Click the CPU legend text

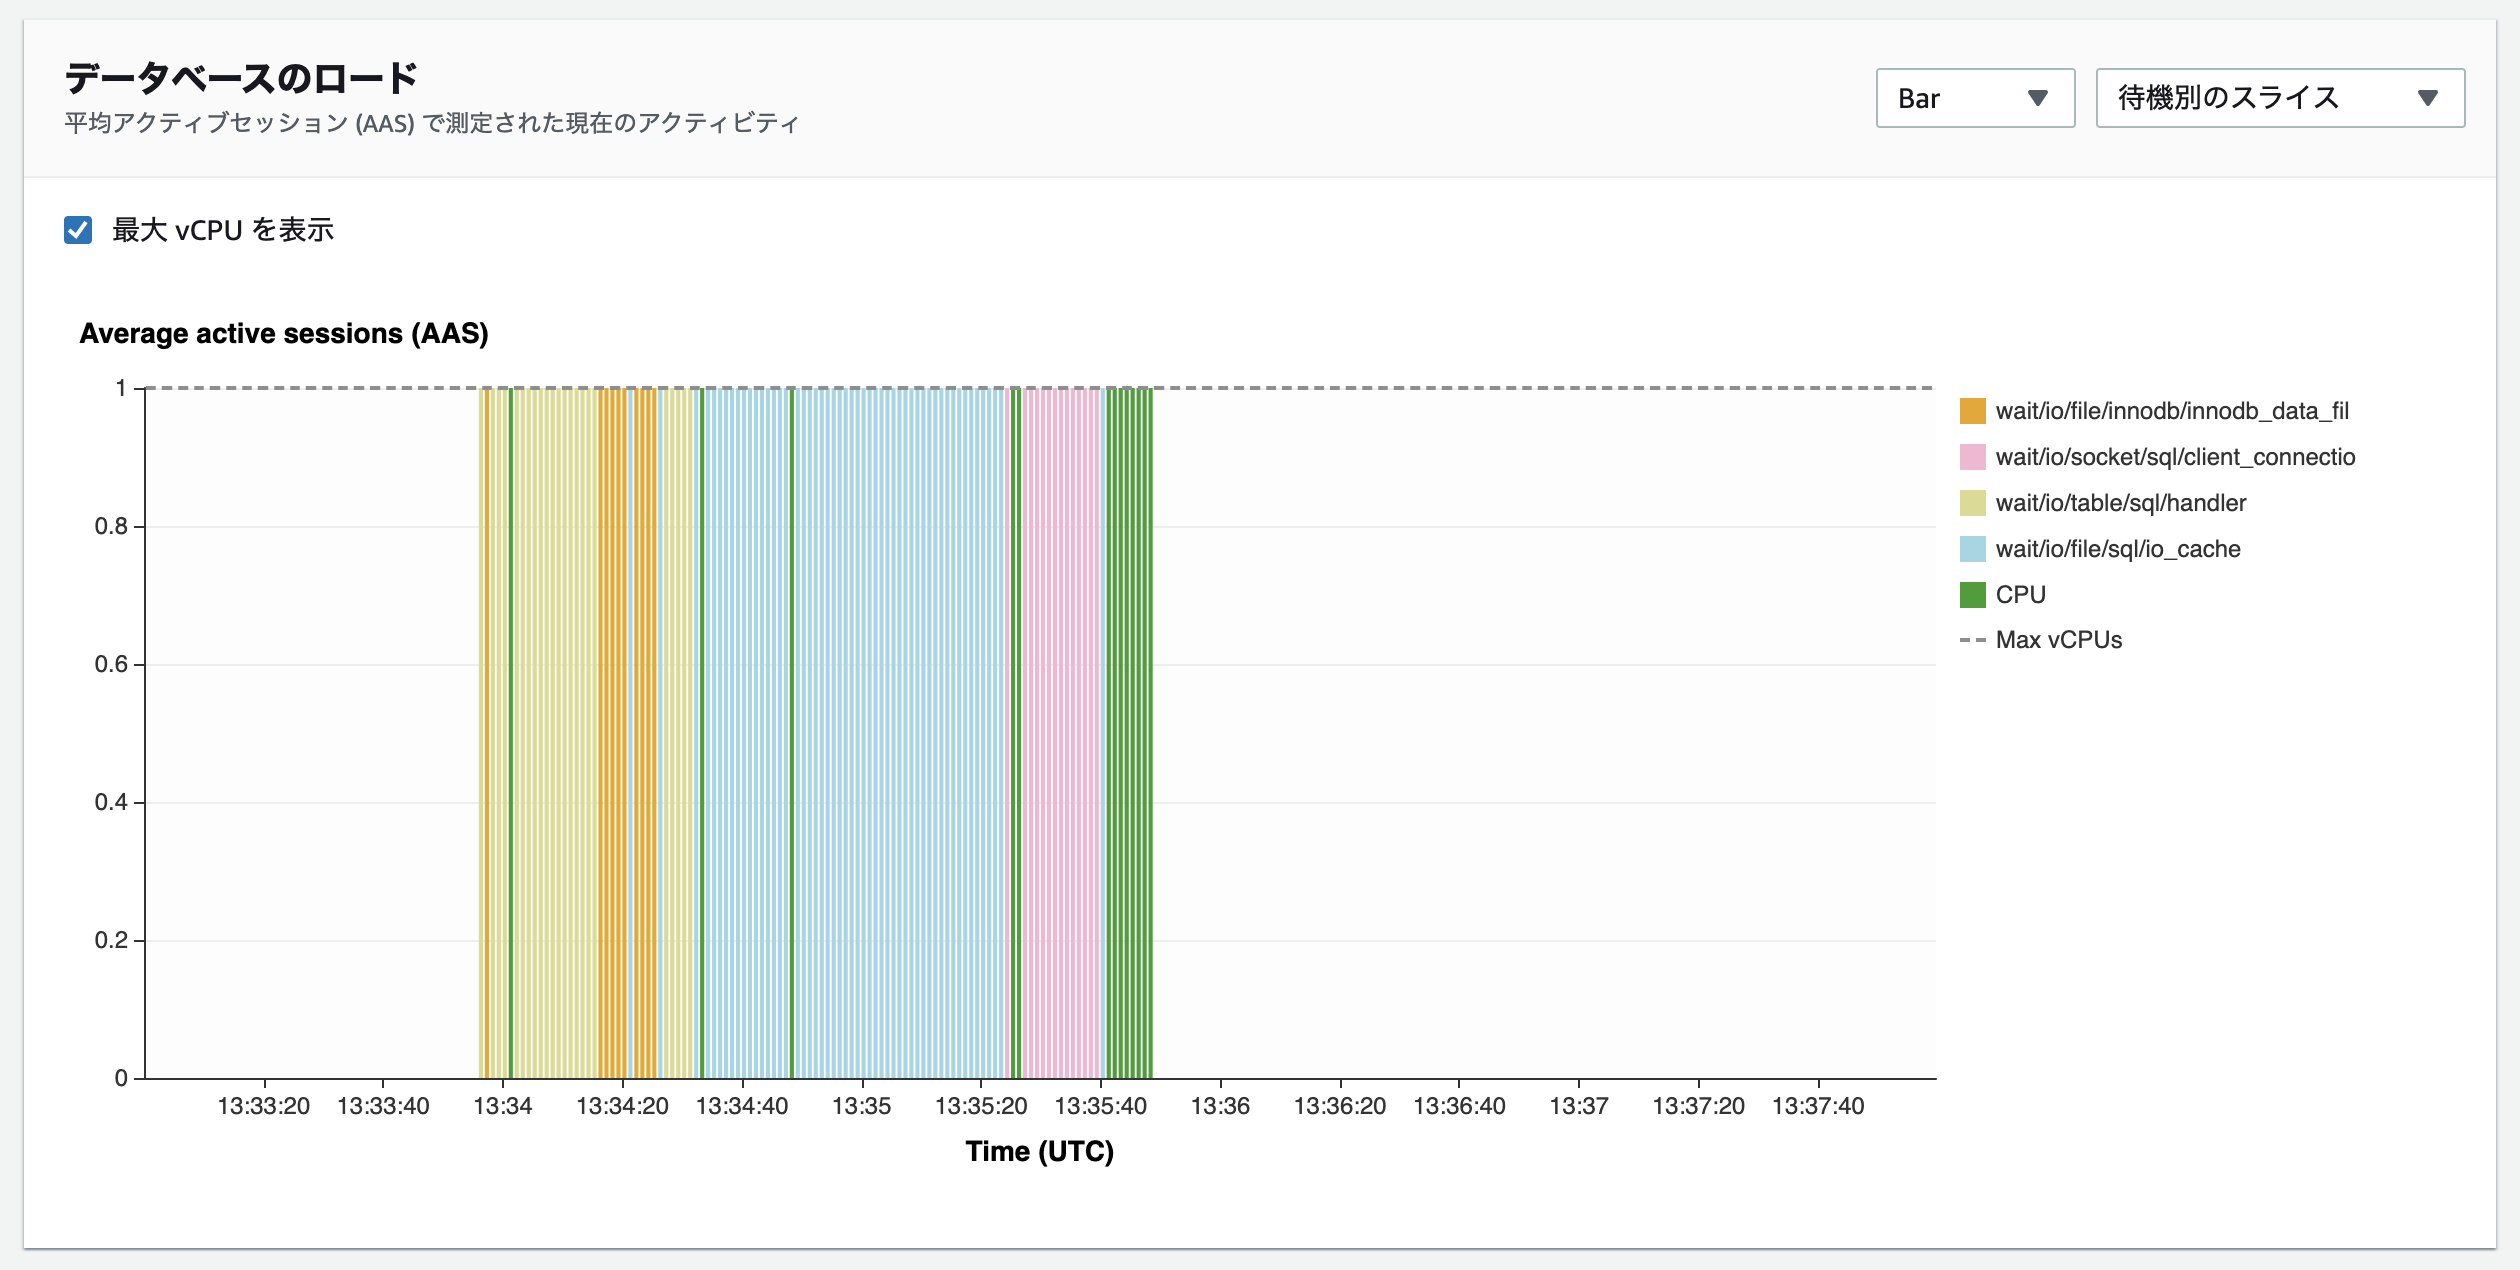(2020, 595)
